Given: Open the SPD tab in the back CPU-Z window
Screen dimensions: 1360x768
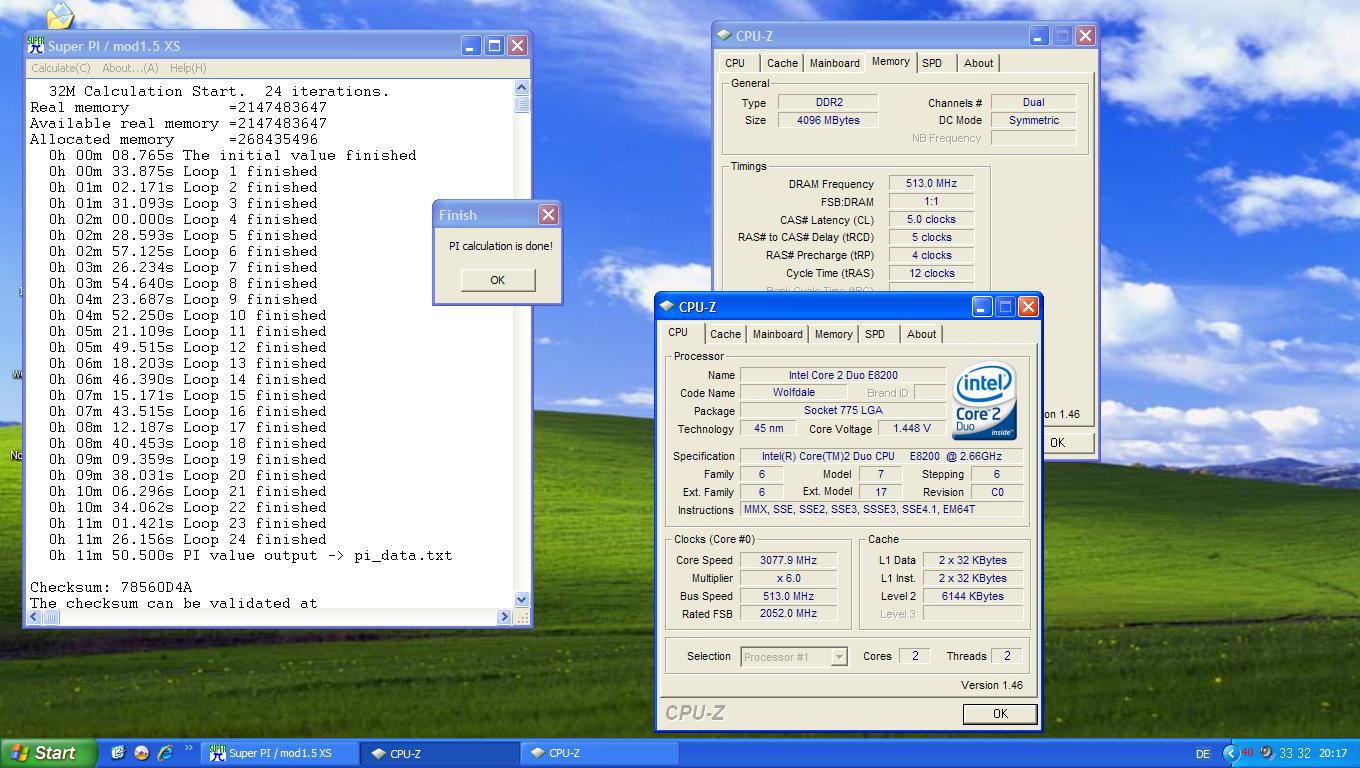Looking at the screenshot, I should coord(931,63).
